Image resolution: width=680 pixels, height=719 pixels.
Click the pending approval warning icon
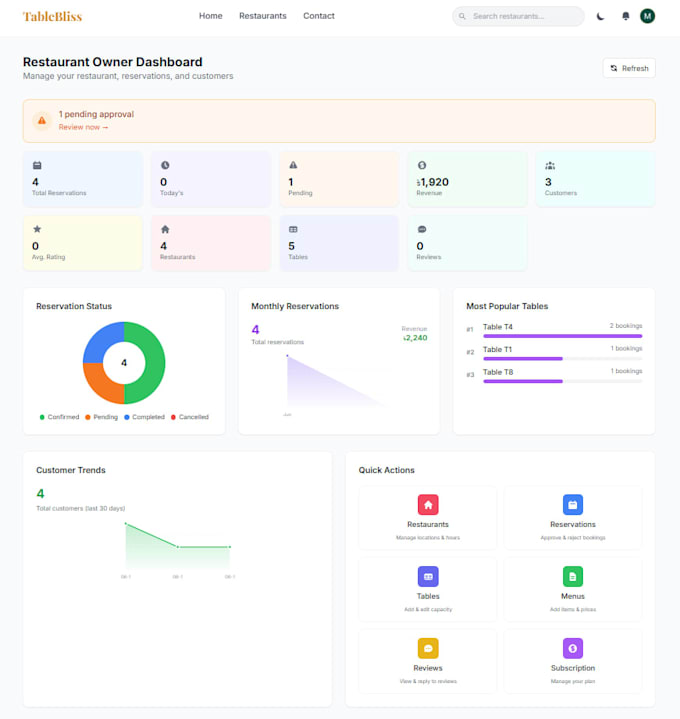pos(42,121)
